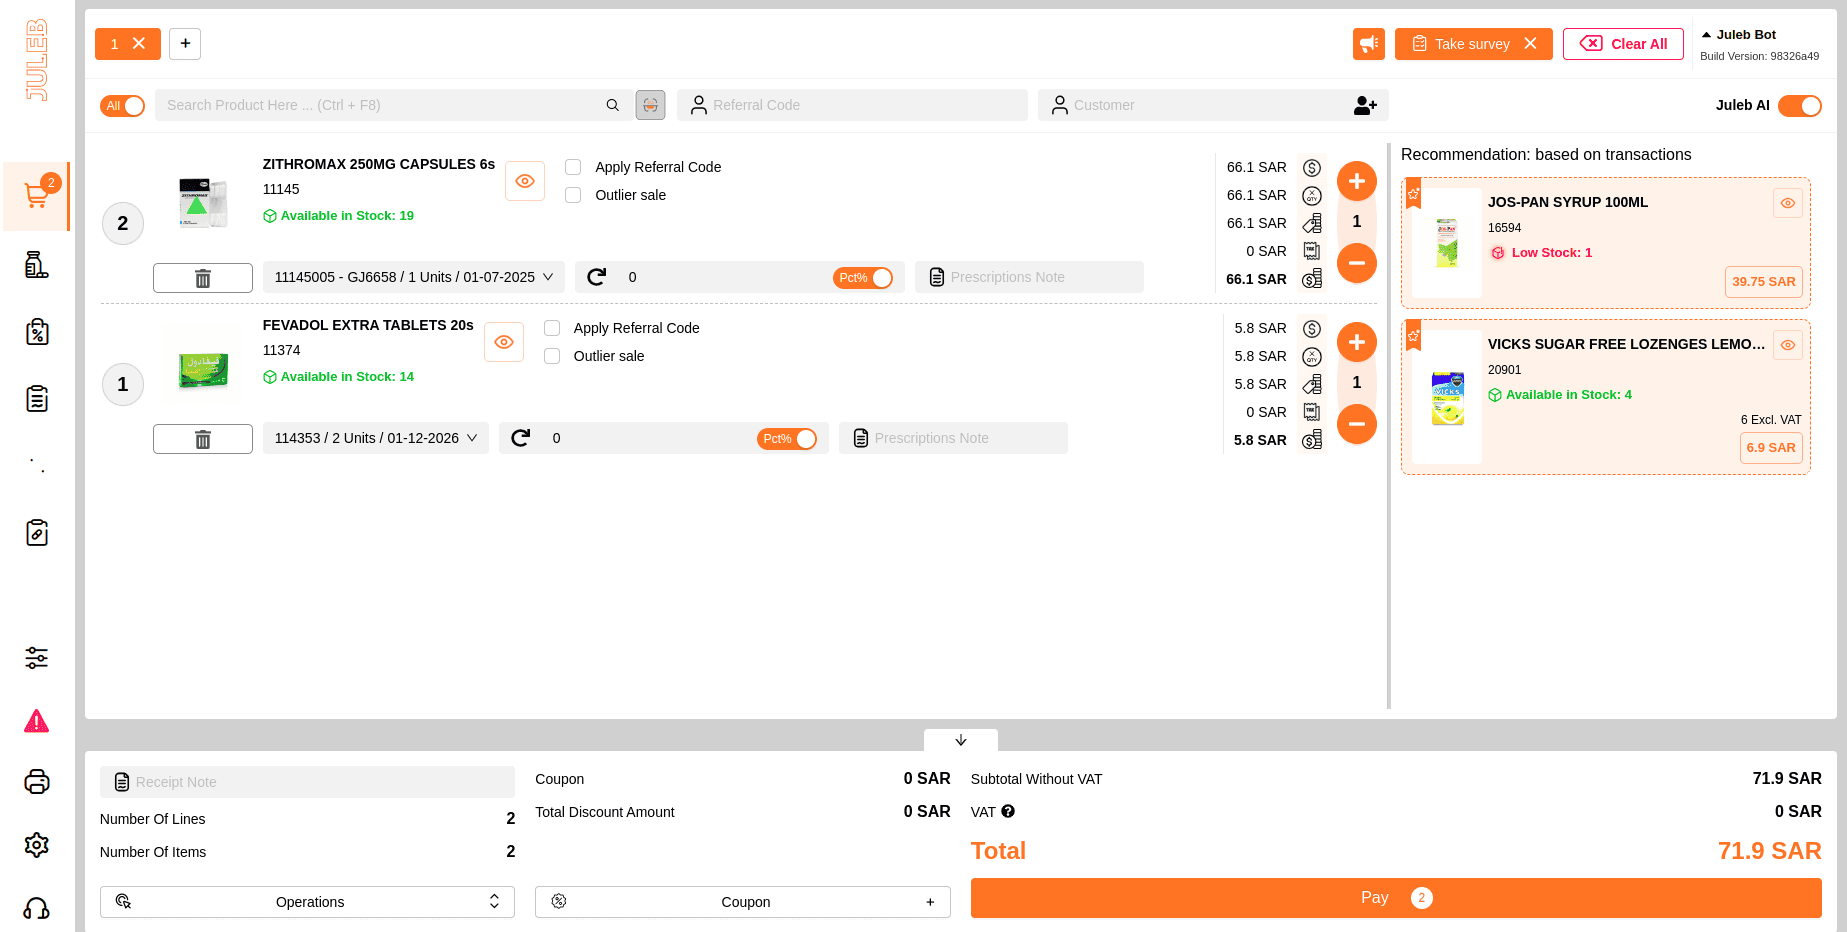Select cart tab number 1
This screenshot has height=932, width=1847.
tap(115, 44)
